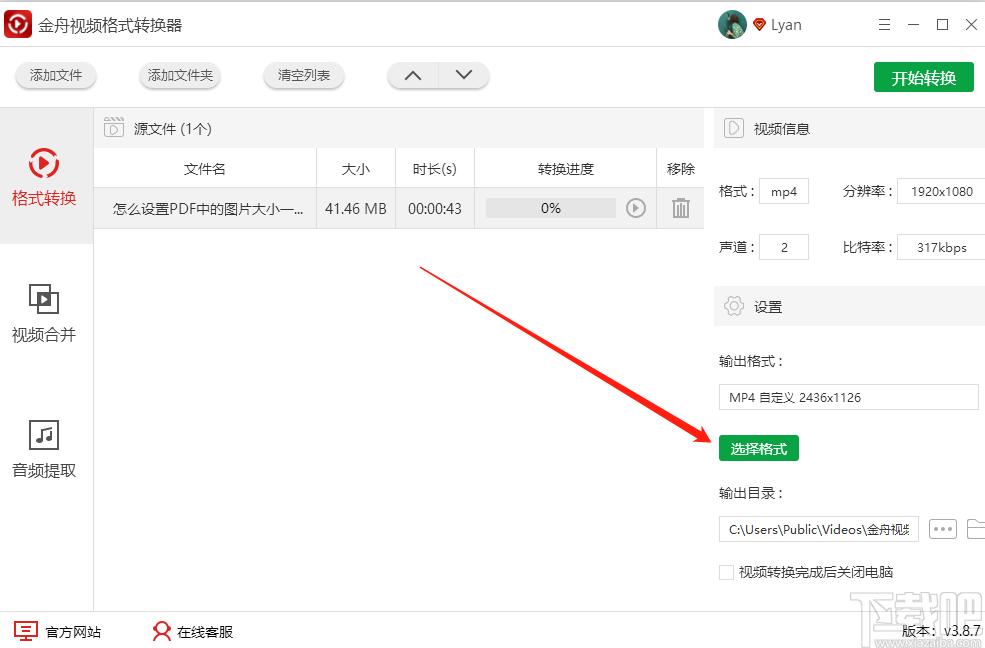Maximize the converter window

click(x=942, y=24)
